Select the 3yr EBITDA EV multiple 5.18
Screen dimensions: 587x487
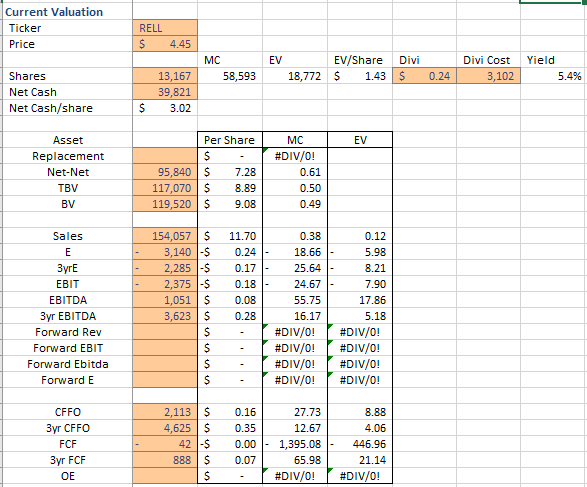tap(360, 316)
